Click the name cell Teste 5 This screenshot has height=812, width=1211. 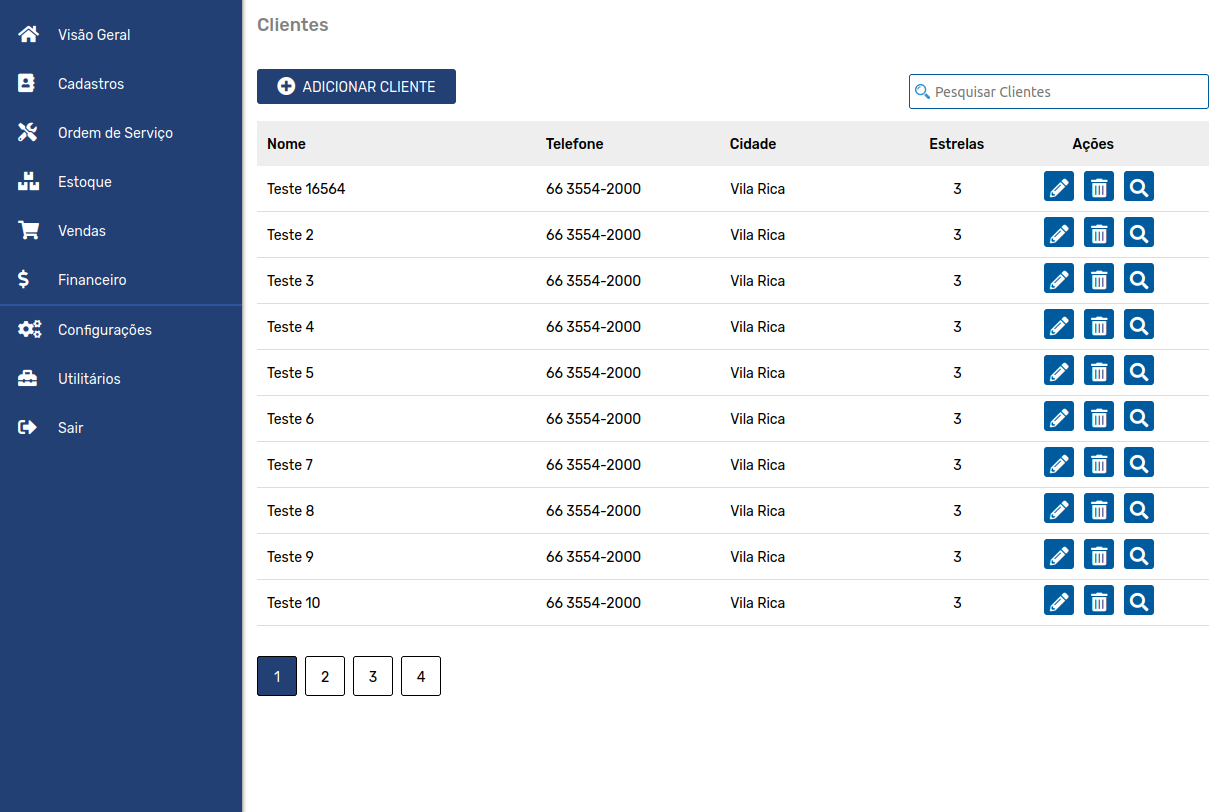pos(291,373)
